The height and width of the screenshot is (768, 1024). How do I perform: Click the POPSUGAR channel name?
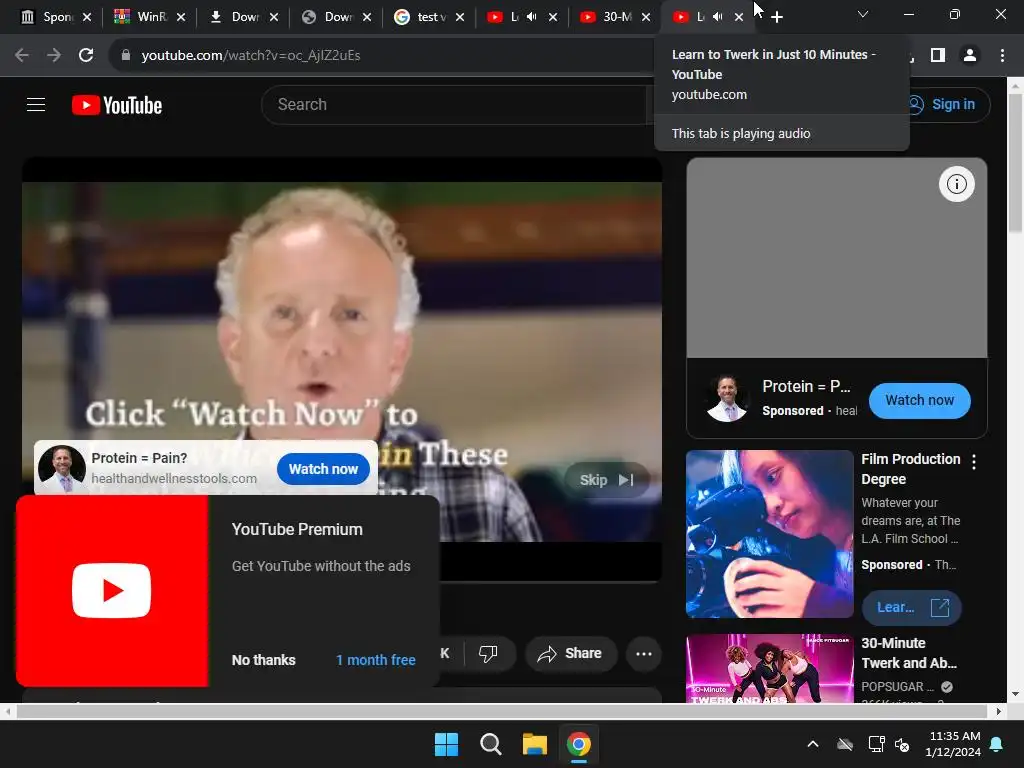coord(896,687)
